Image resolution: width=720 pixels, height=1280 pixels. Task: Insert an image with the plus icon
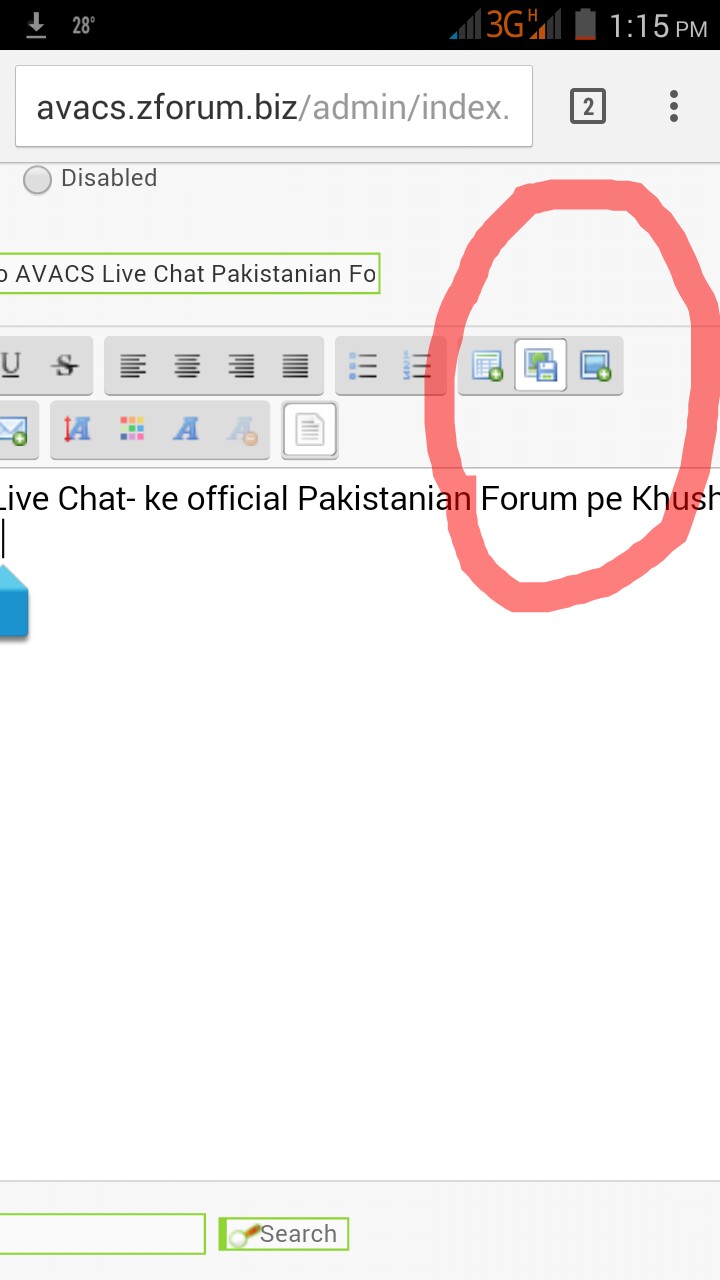pos(595,366)
